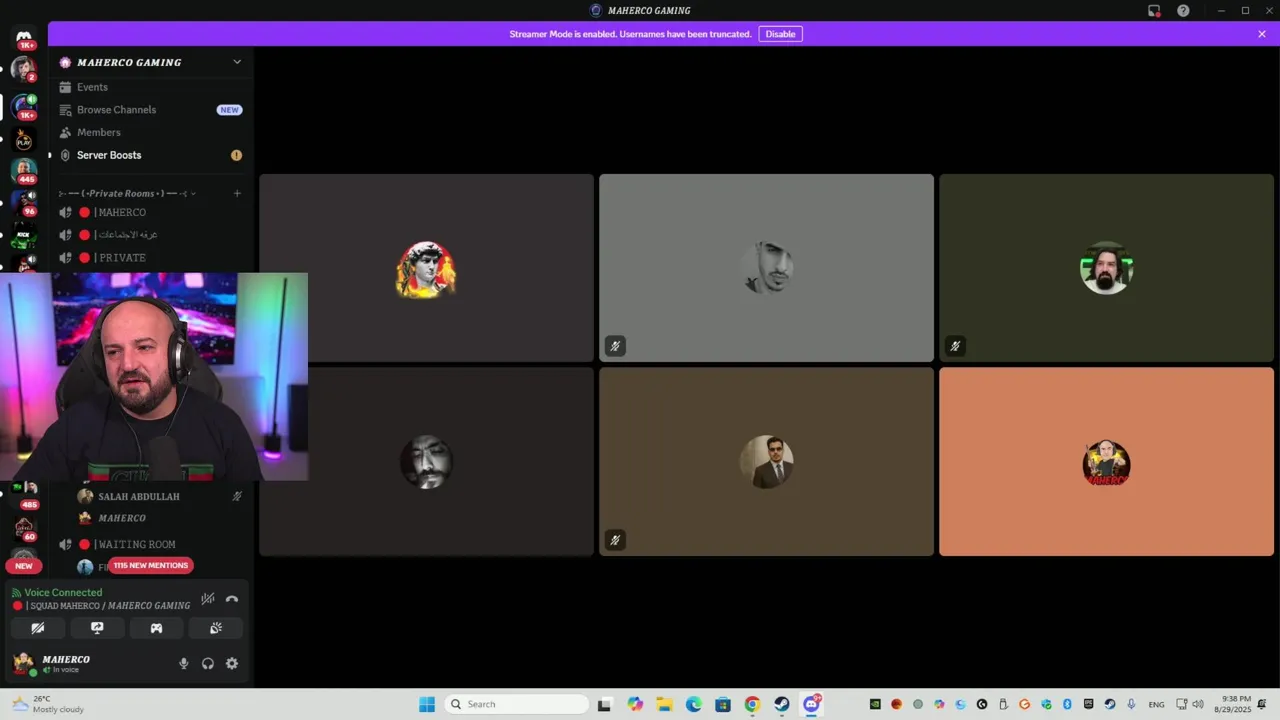Image resolution: width=1280 pixels, height=720 pixels.
Task: Open server icon with badge 2
Action: coord(24,70)
